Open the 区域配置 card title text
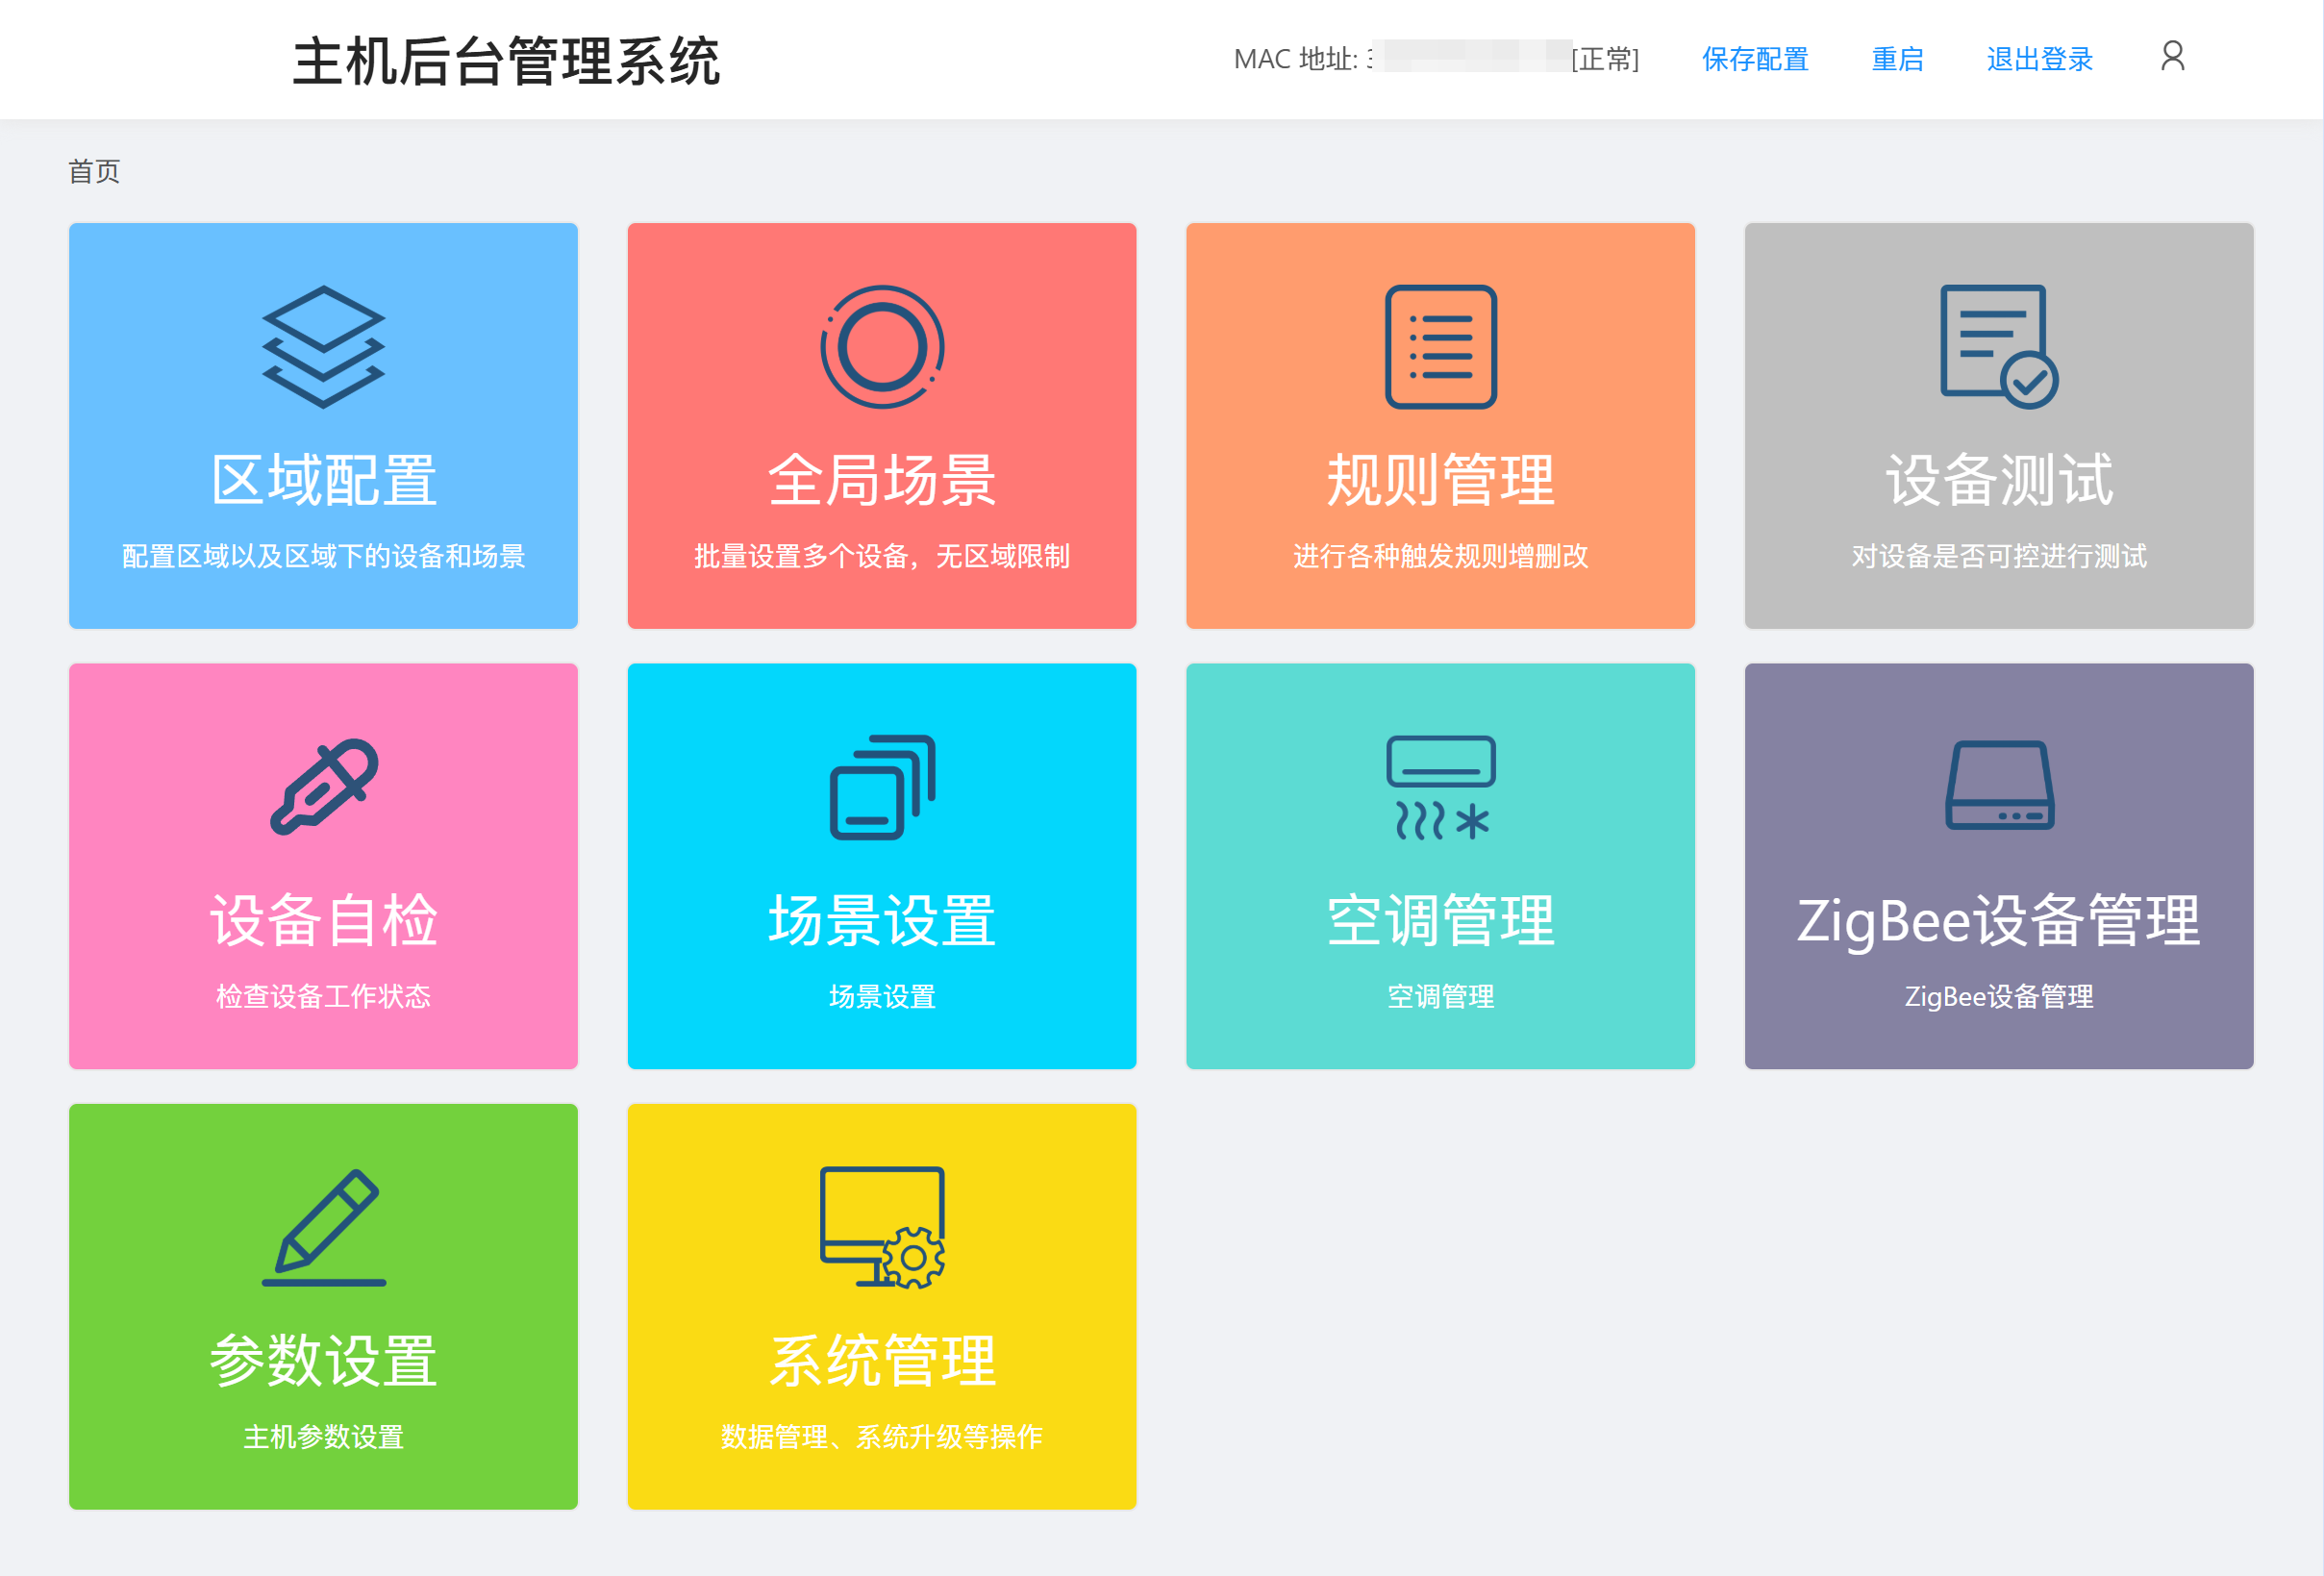2324x1576 pixels. (323, 481)
